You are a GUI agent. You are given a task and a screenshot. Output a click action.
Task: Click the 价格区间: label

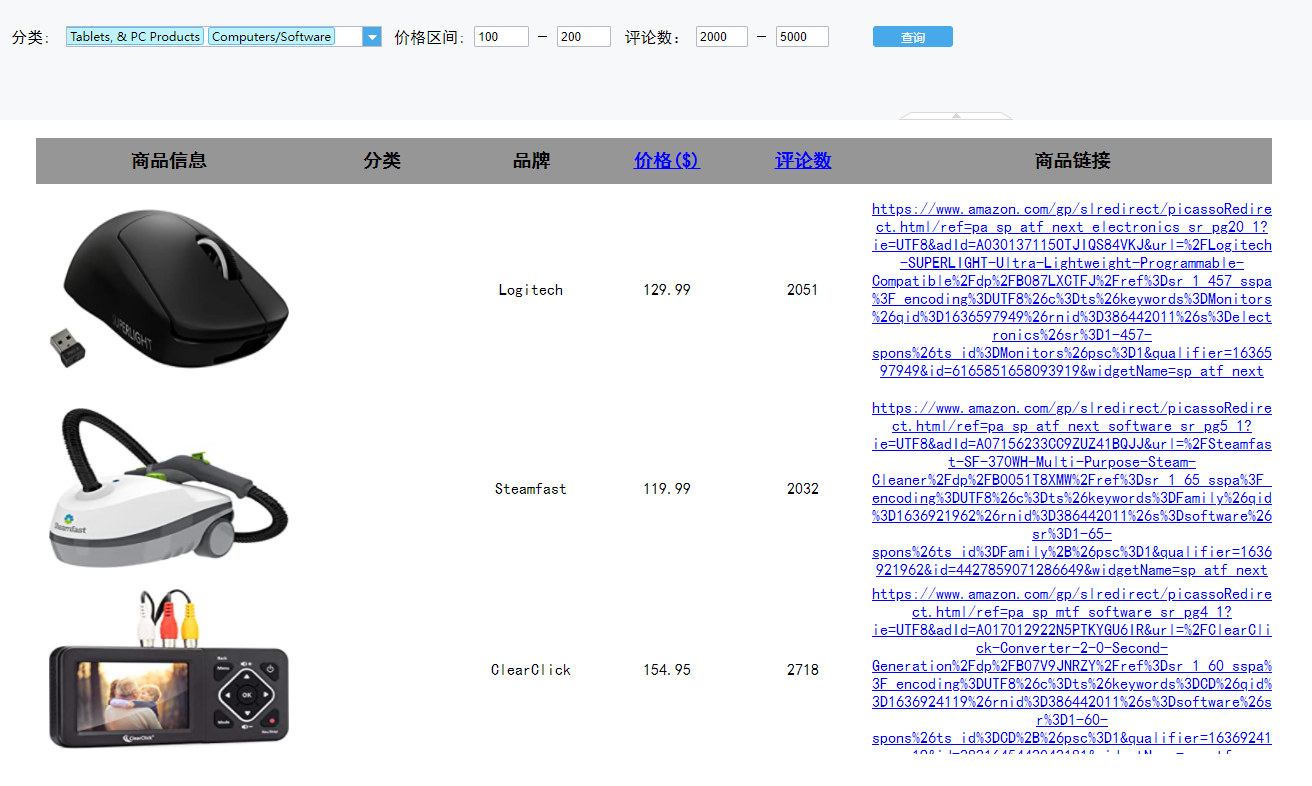point(430,38)
